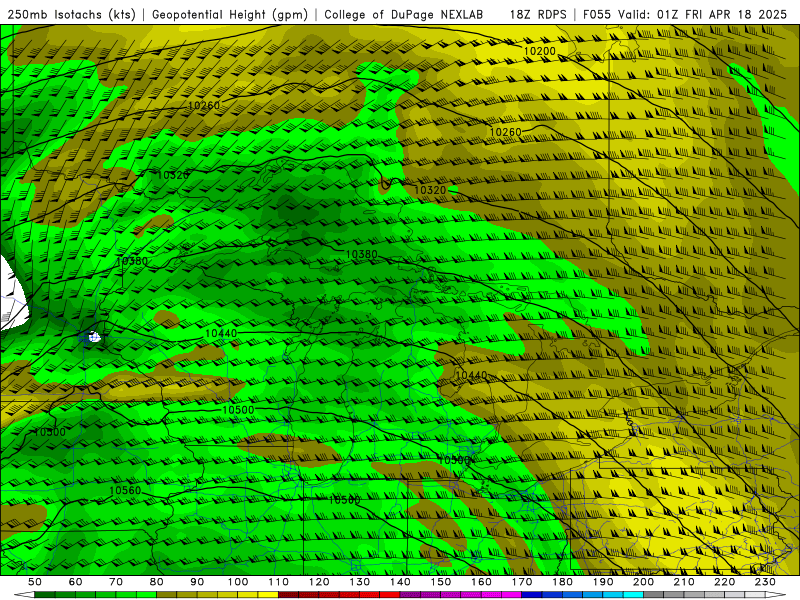Click the 110 knot colorbar label
This screenshot has height=600, width=800.
pyautogui.click(x=279, y=582)
